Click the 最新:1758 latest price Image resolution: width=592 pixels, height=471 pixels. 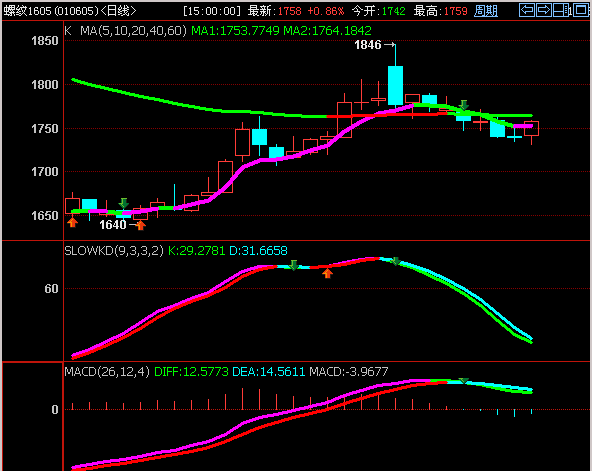[x=274, y=11]
